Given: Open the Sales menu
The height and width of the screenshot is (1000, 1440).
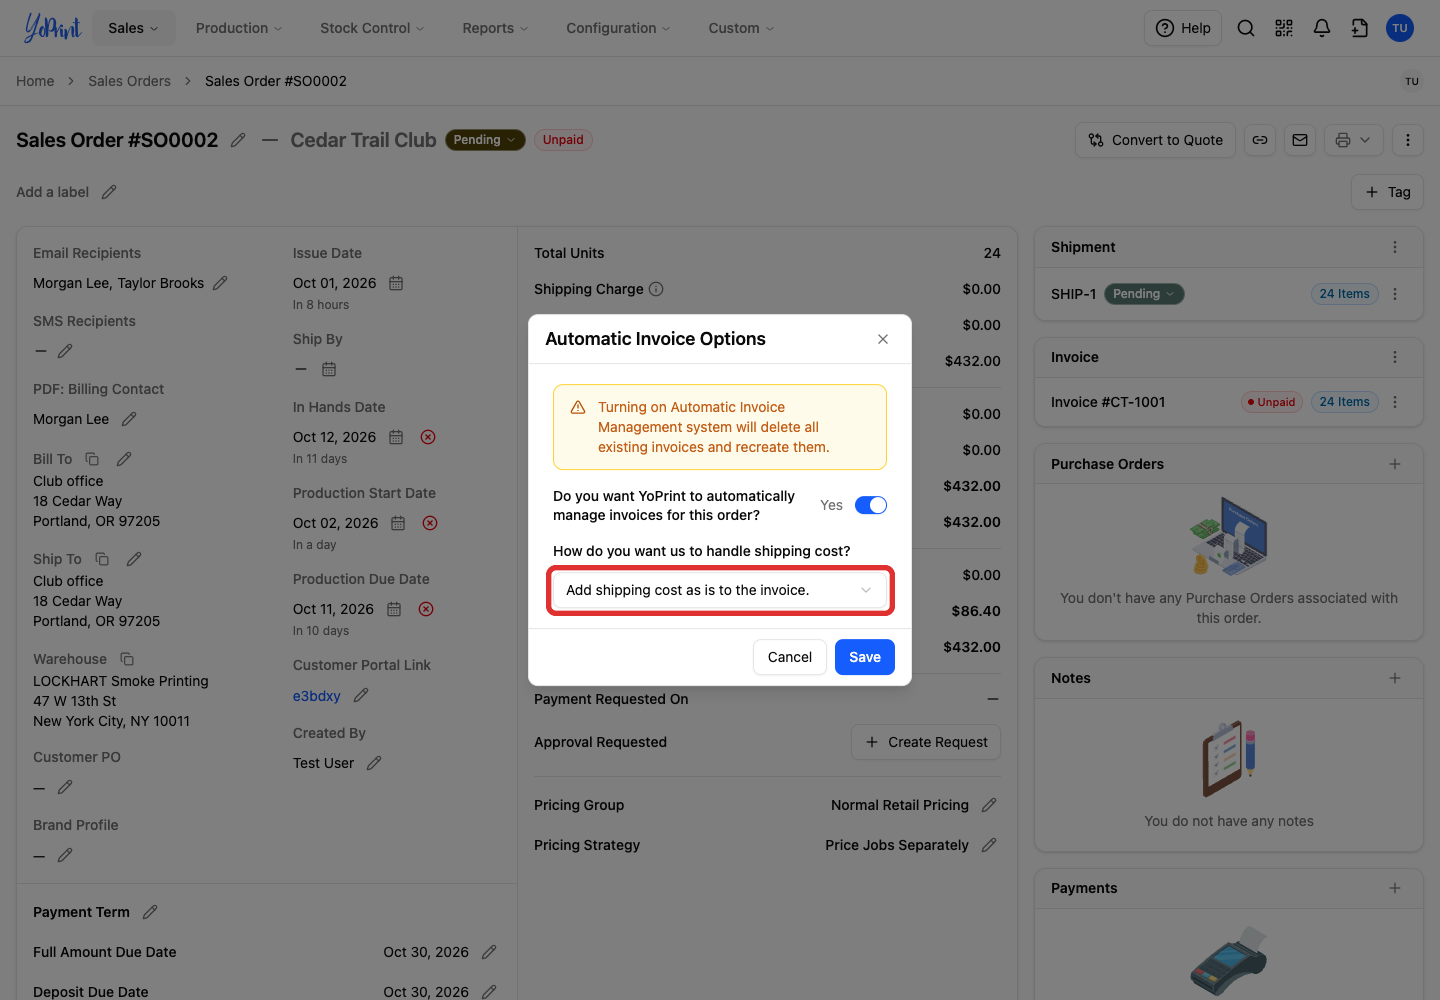Looking at the screenshot, I should click(x=134, y=28).
